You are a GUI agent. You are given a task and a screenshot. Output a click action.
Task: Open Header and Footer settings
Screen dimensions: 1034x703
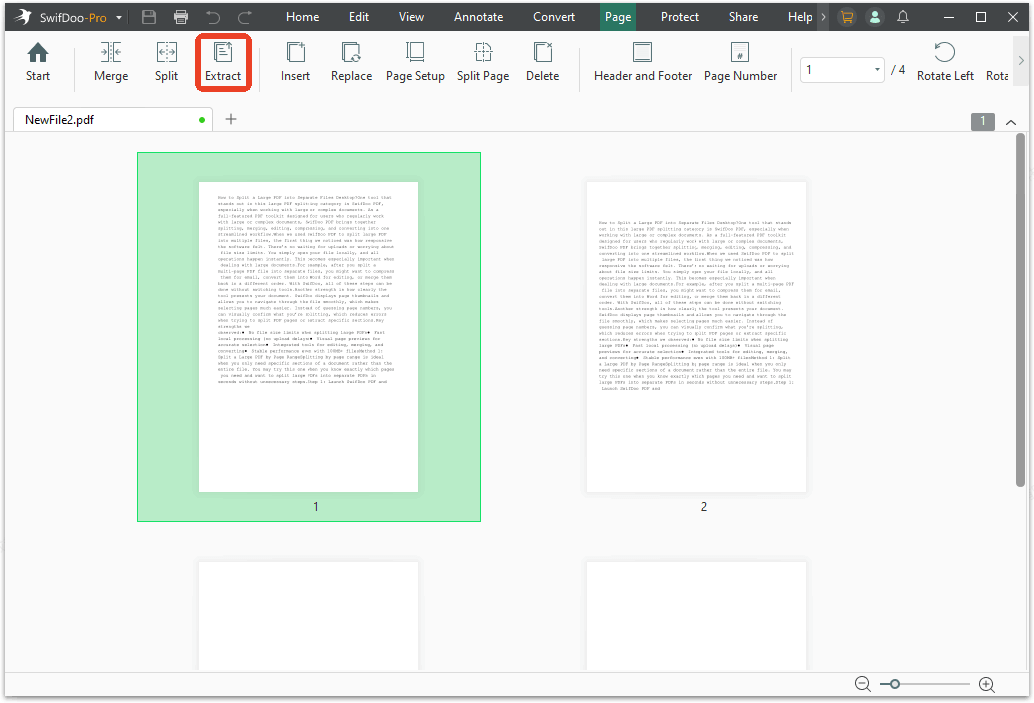pyautogui.click(x=643, y=63)
